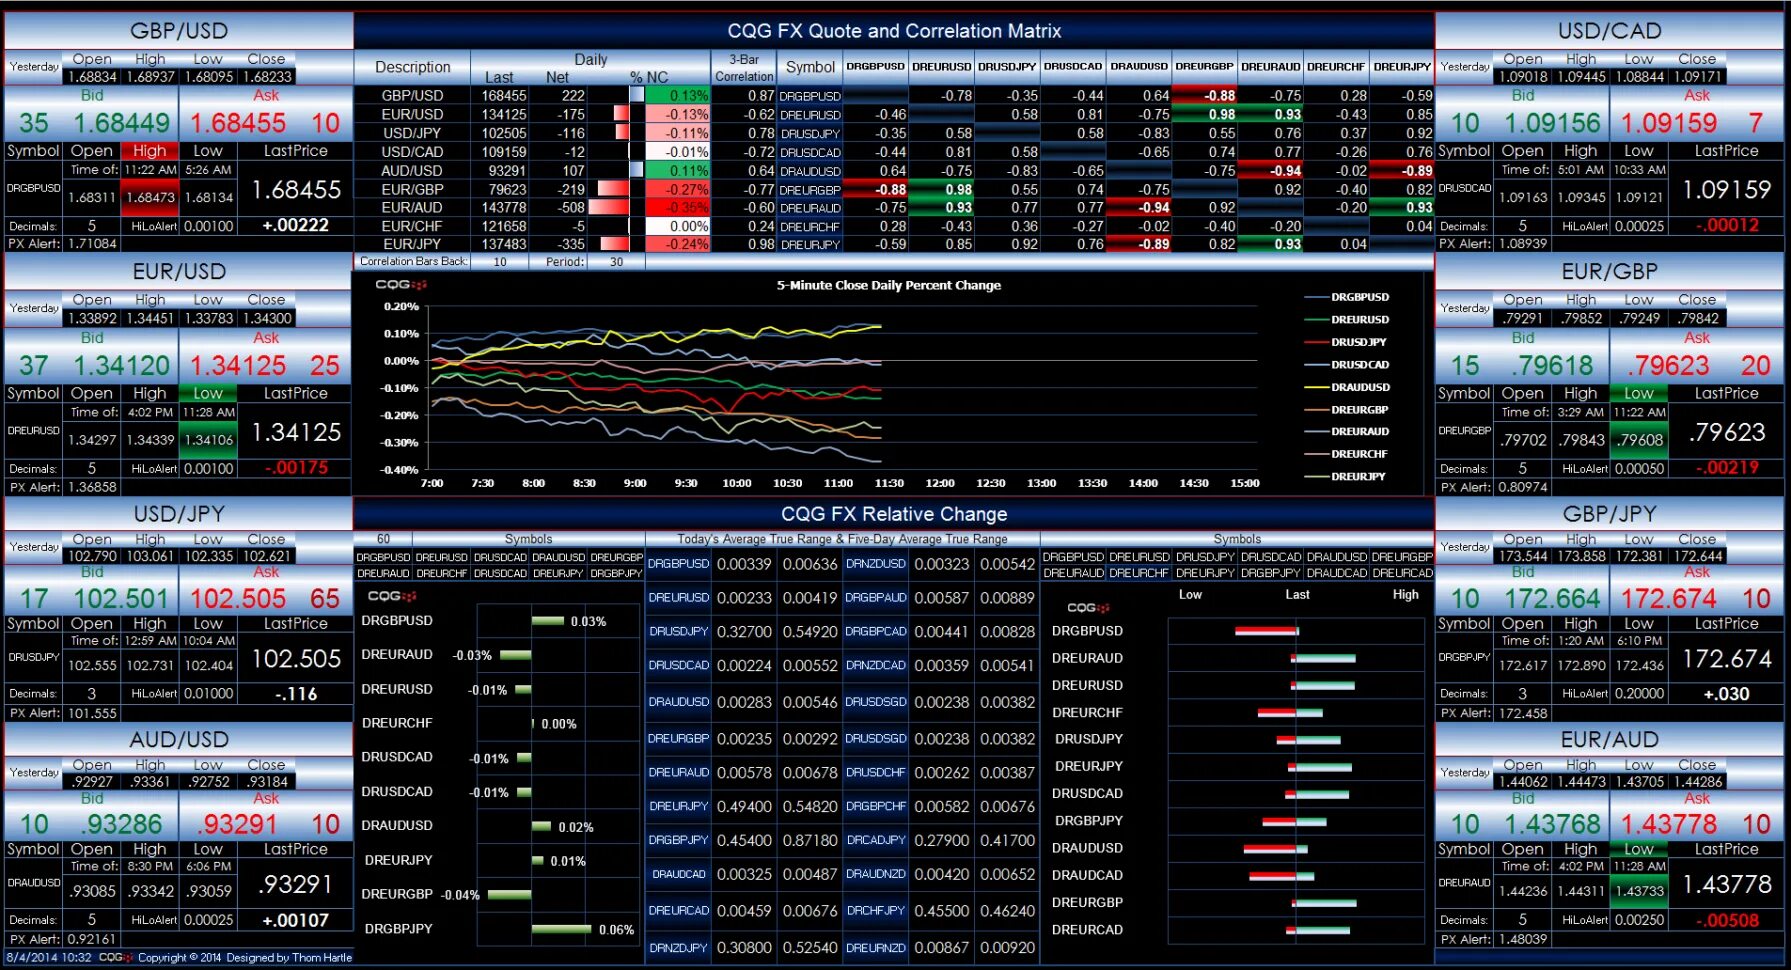Click the CQG logo above the Low Last High list

(x=1088, y=607)
